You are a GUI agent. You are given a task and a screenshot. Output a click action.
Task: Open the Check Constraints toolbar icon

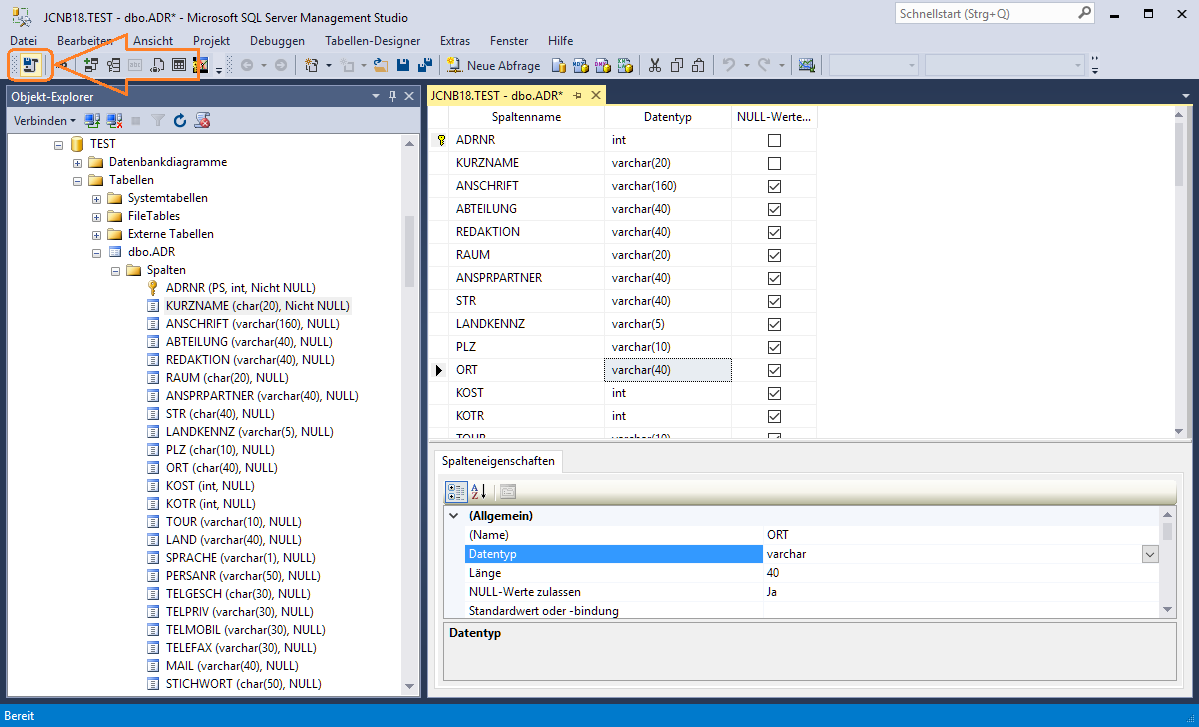coord(179,66)
